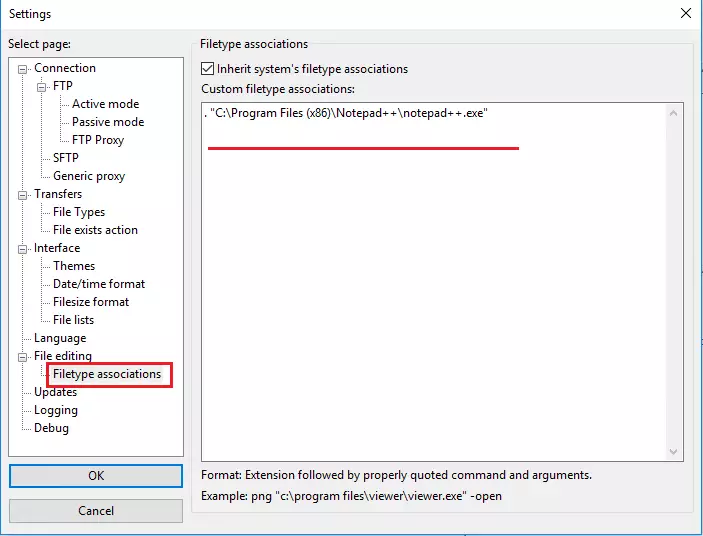703x536 pixels.
Task: Click inside the custom filetype associations box
Action: [x=434, y=282]
